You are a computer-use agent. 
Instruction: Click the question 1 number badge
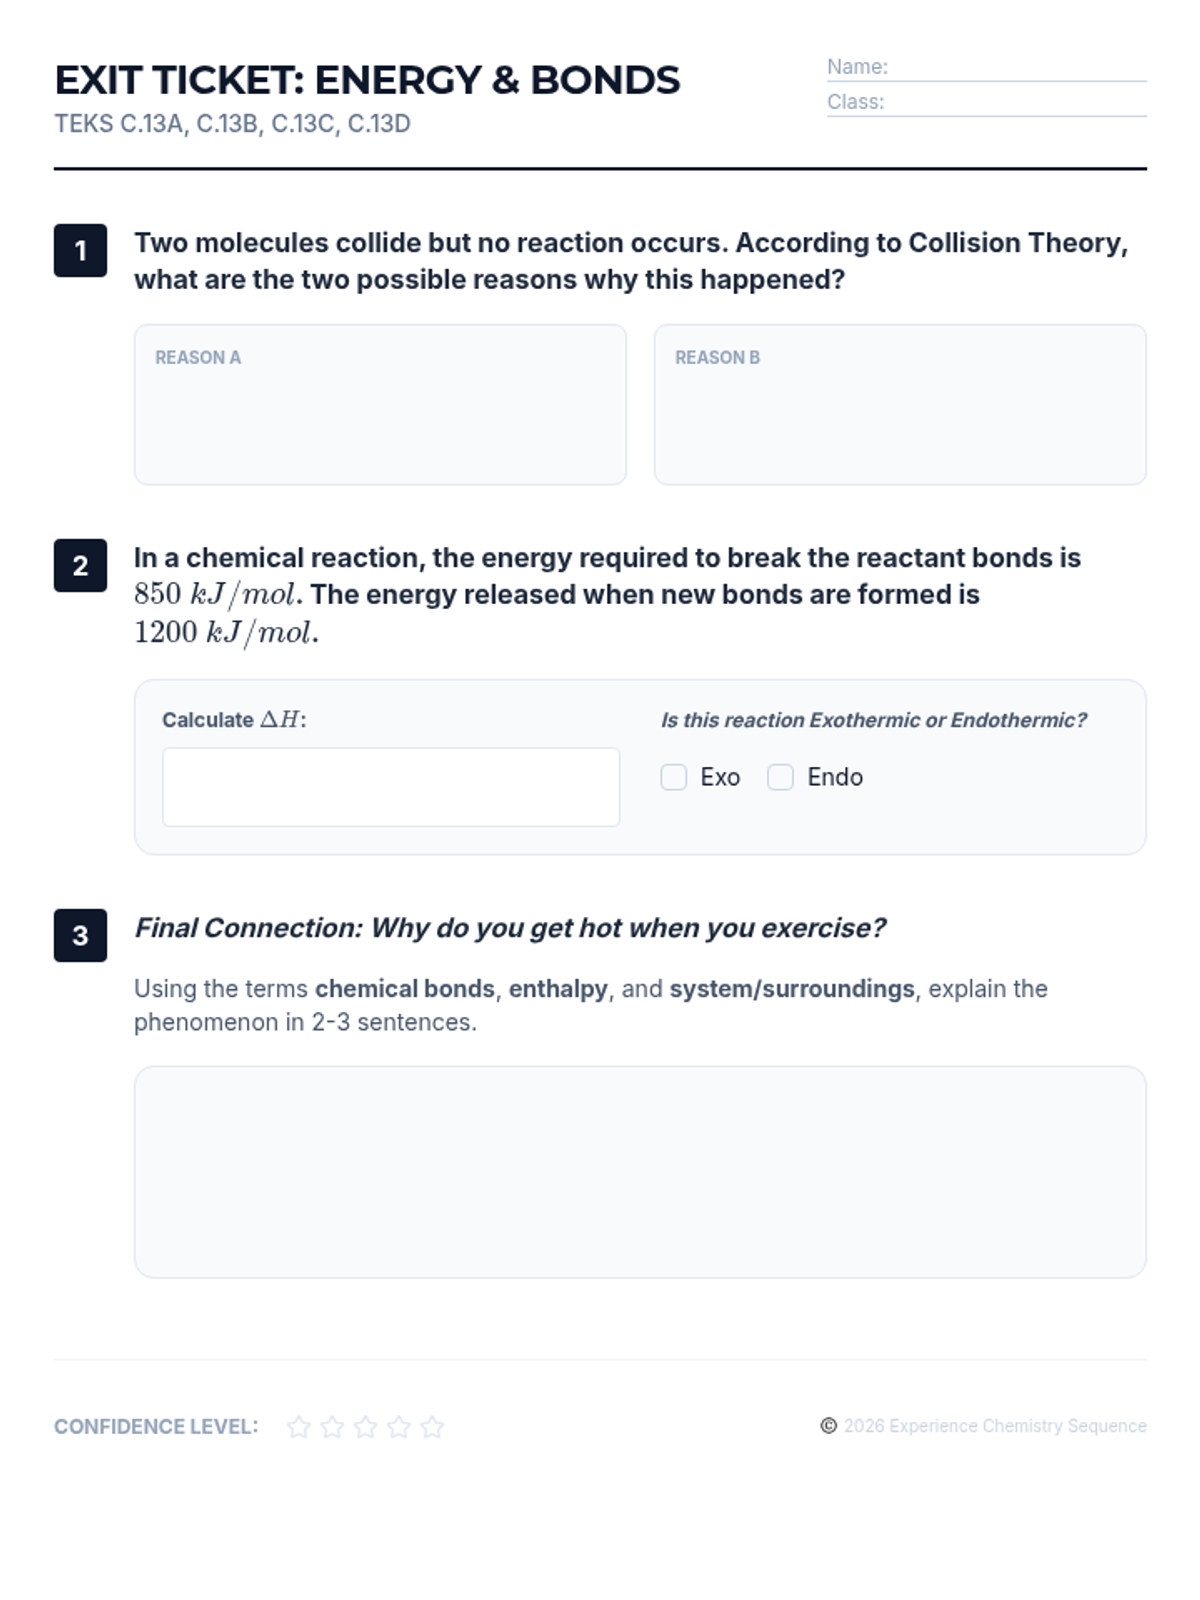[80, 250]
